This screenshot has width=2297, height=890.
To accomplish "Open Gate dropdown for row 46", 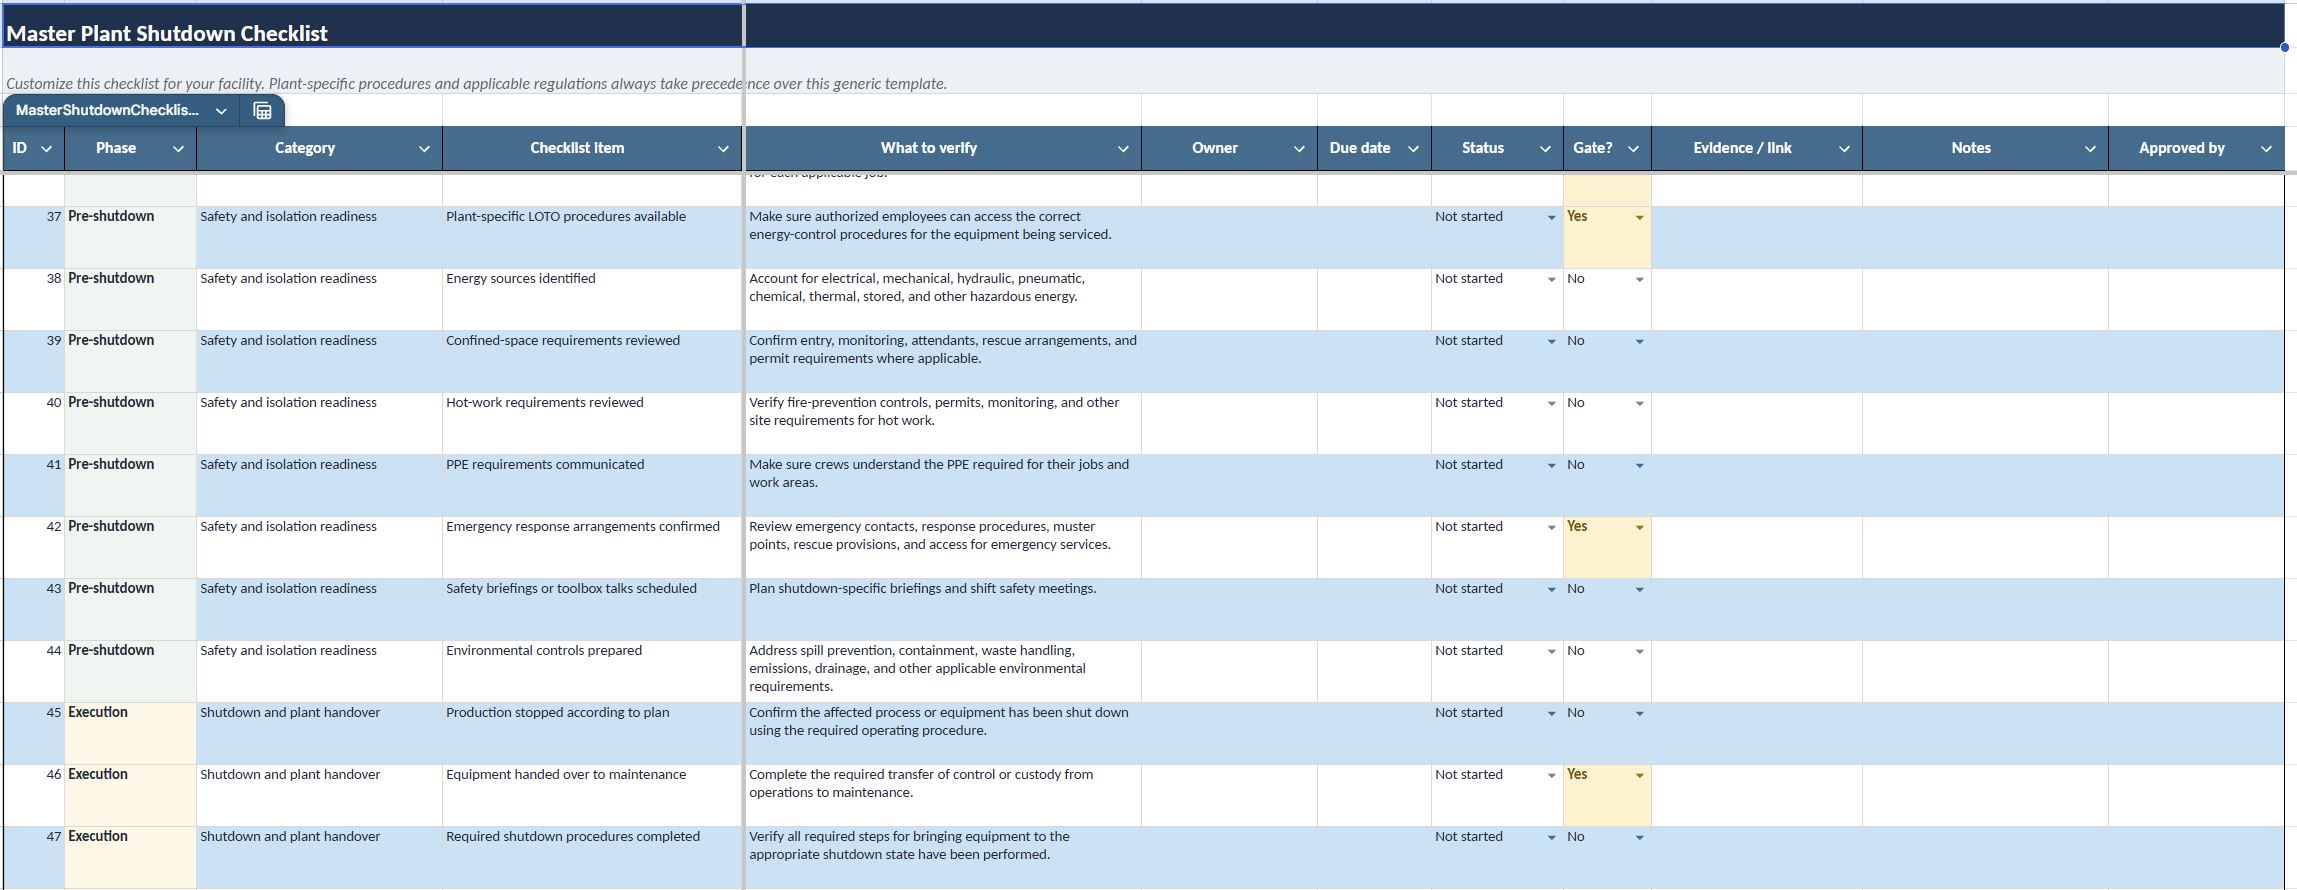I will tap(1639, 776).
